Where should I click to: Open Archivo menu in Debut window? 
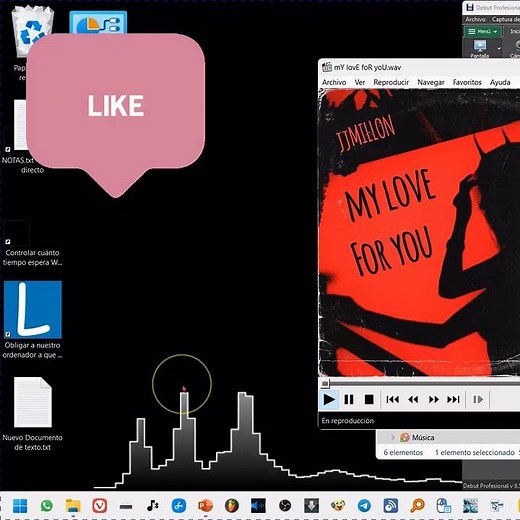[x=475, y=19]
